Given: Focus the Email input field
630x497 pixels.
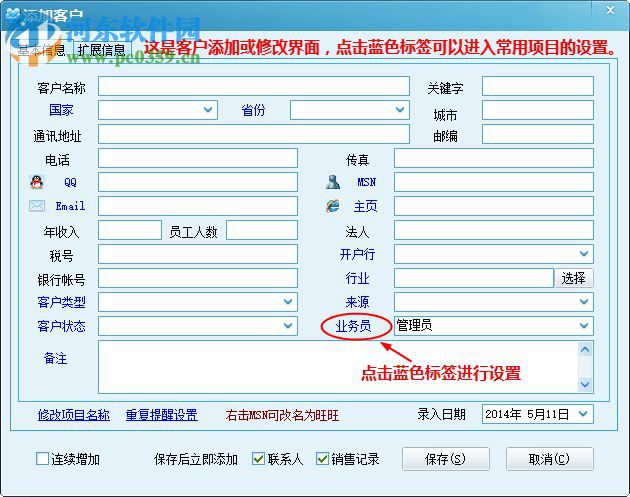Looking at the screenshot, I should (198, 206).
